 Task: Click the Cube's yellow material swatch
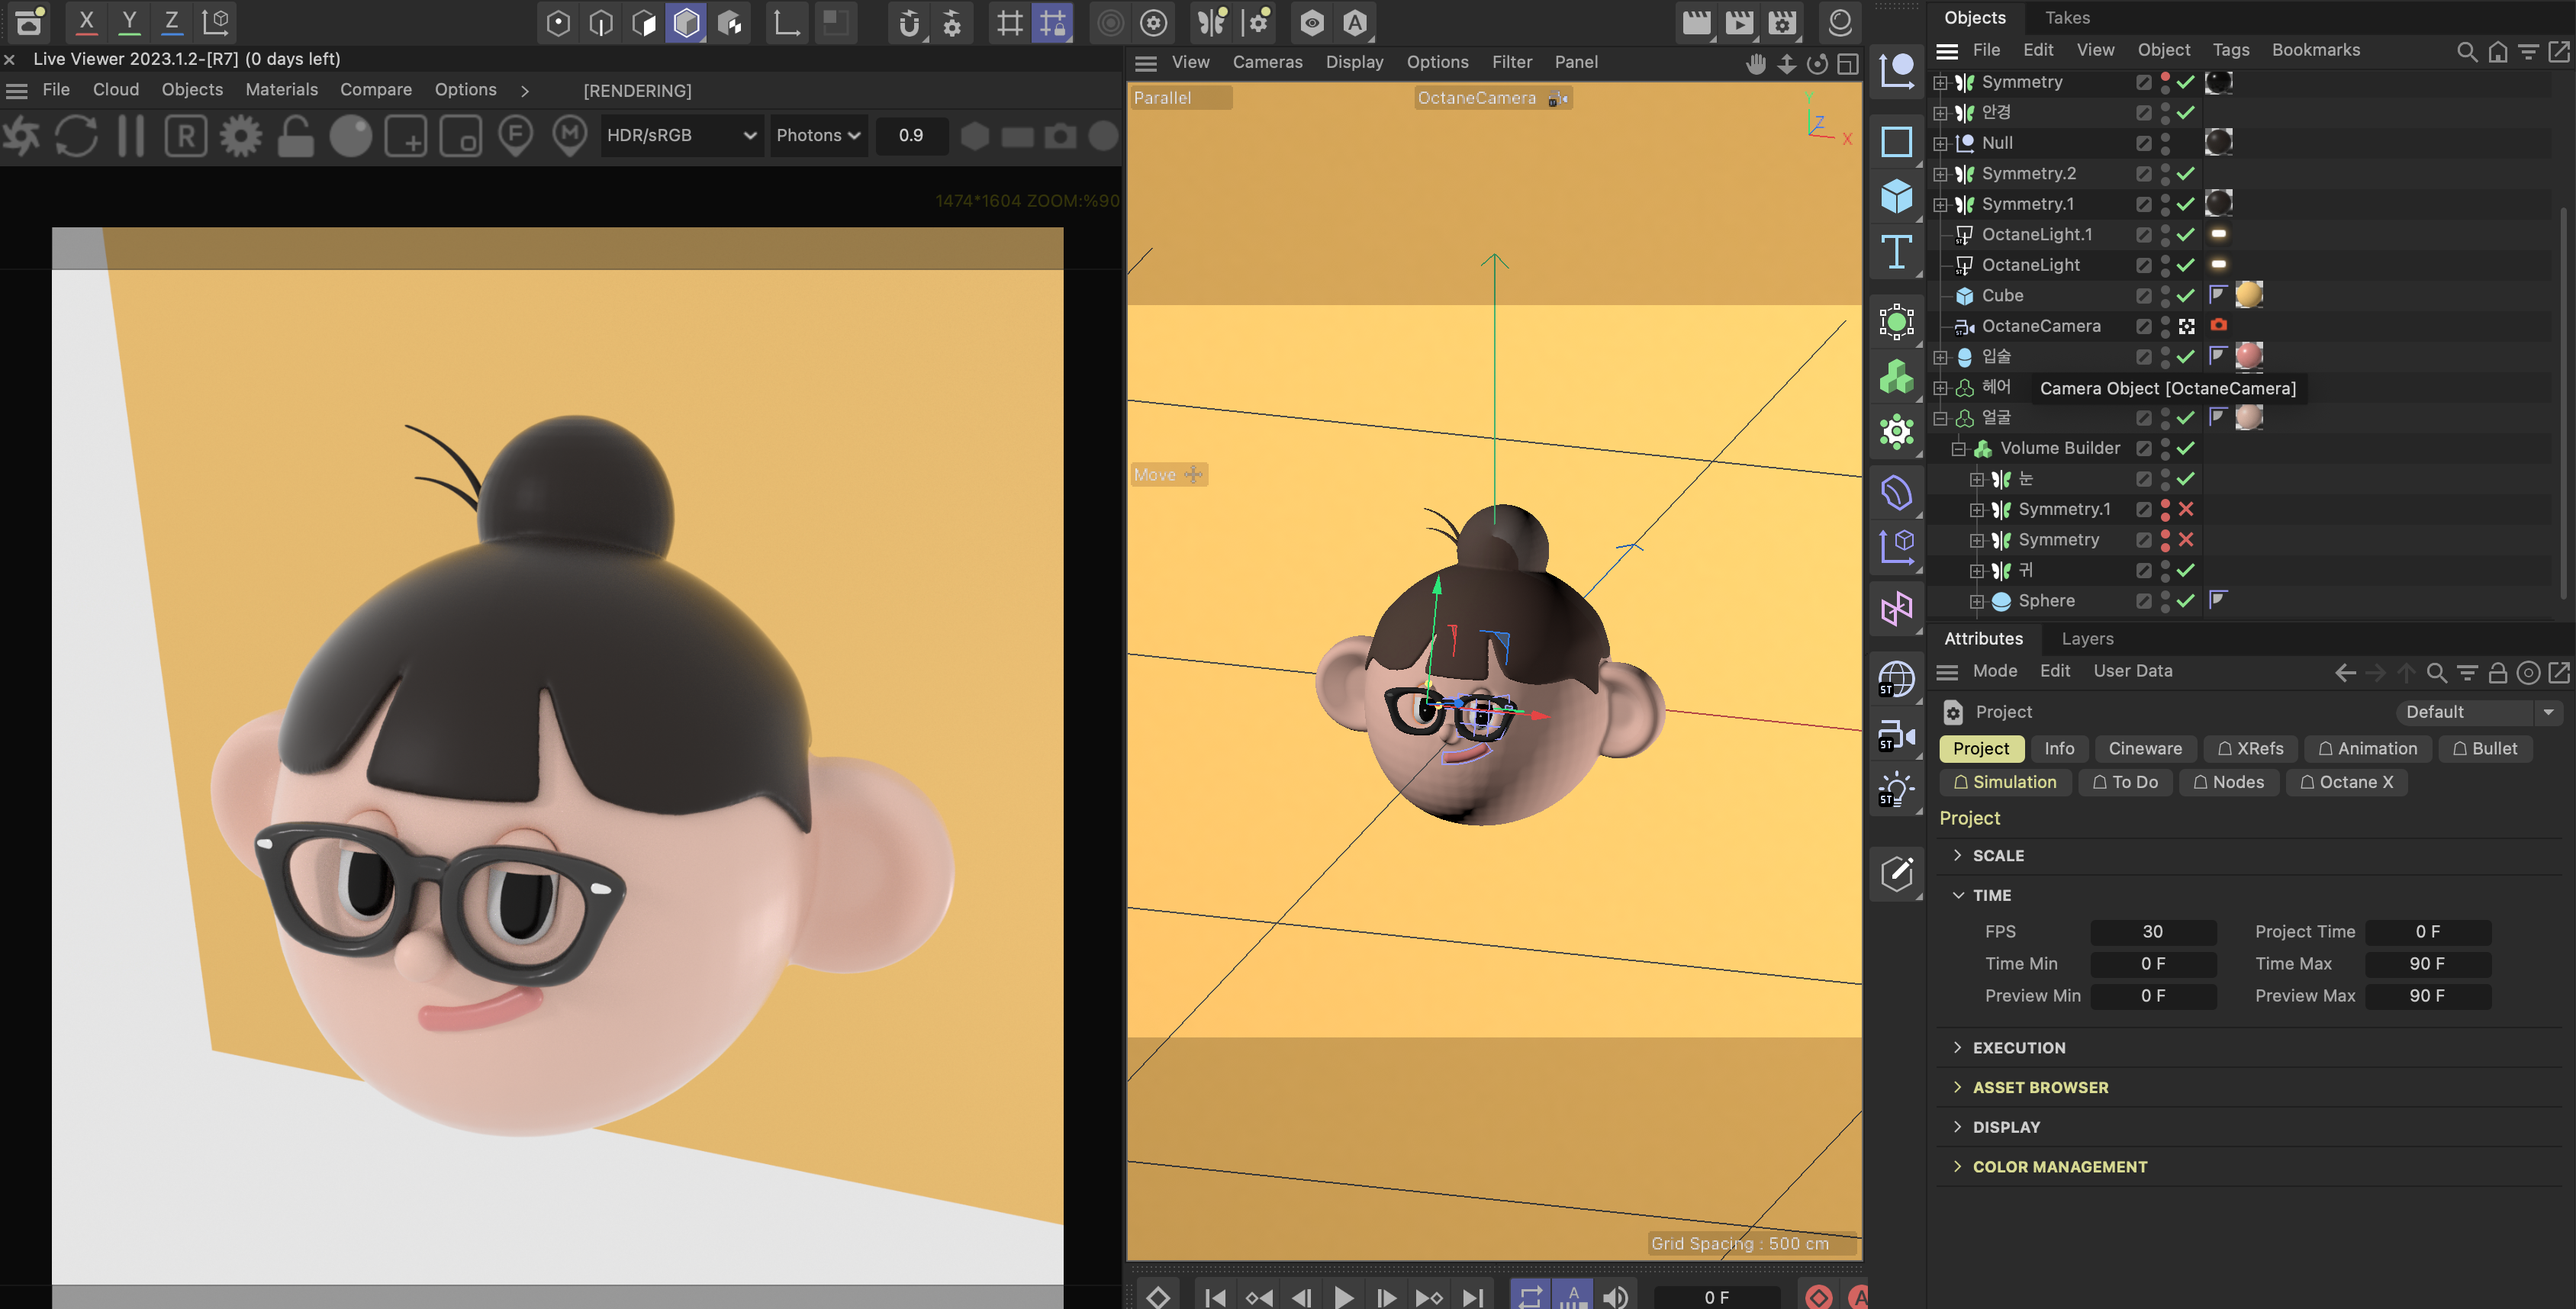(2248, 294)
